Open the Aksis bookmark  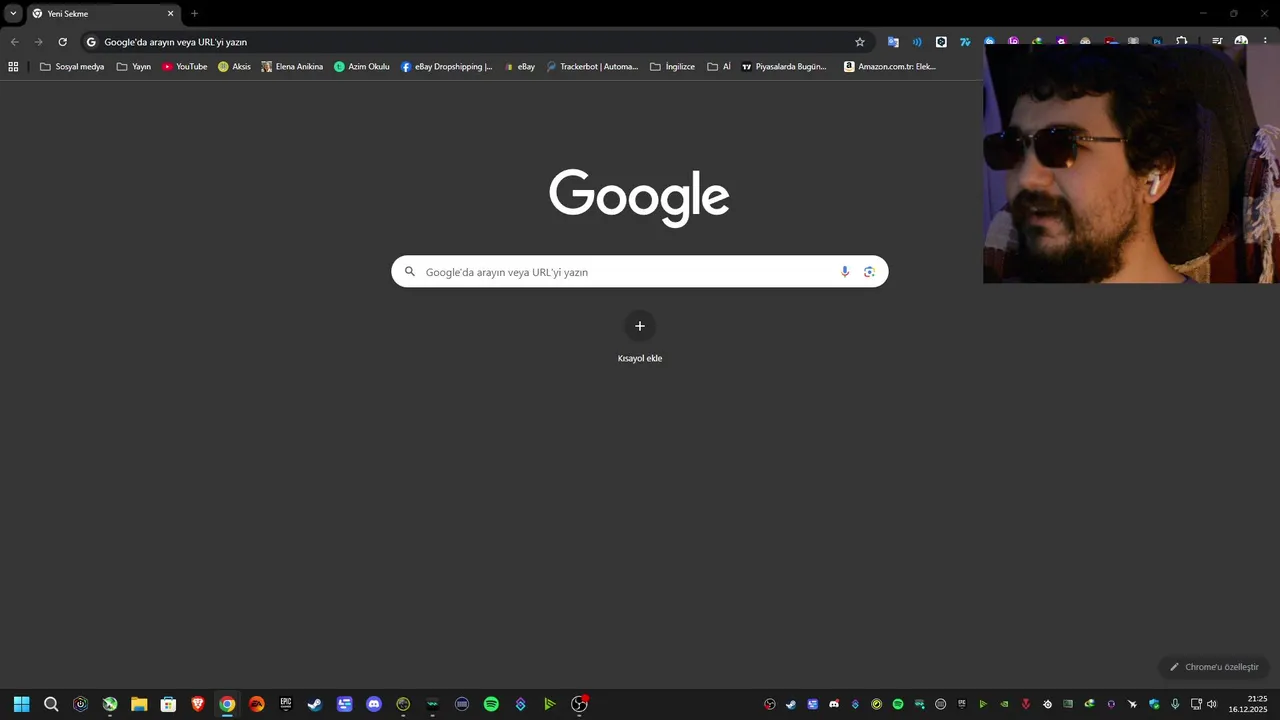pyautogui.click(x=234, y=67)
